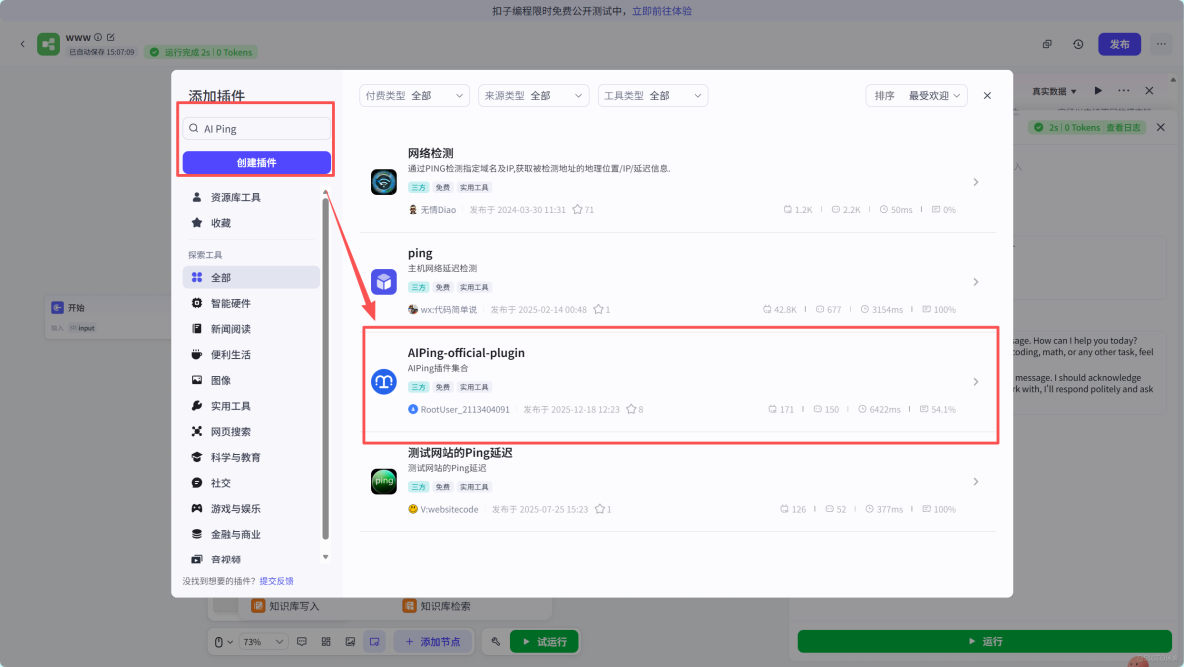Expand AIPing-official-plugin details with its chevron
1184x667 pixels.
click(x=975, y=381)
